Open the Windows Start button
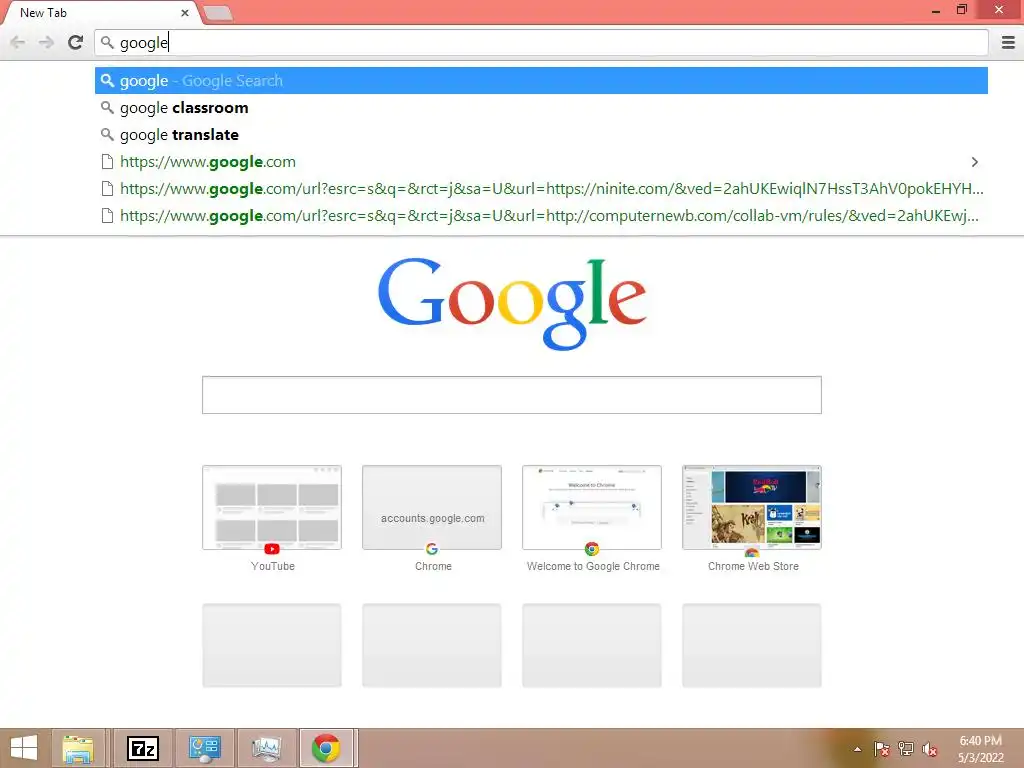Viewport: 1024px width, 768px height. (24, 748)
